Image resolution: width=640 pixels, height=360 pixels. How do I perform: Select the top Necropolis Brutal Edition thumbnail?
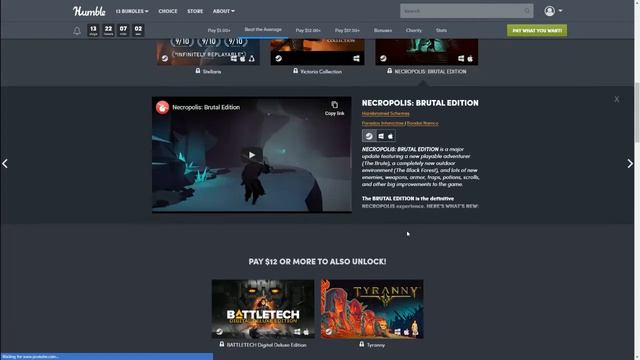point(427,52)
